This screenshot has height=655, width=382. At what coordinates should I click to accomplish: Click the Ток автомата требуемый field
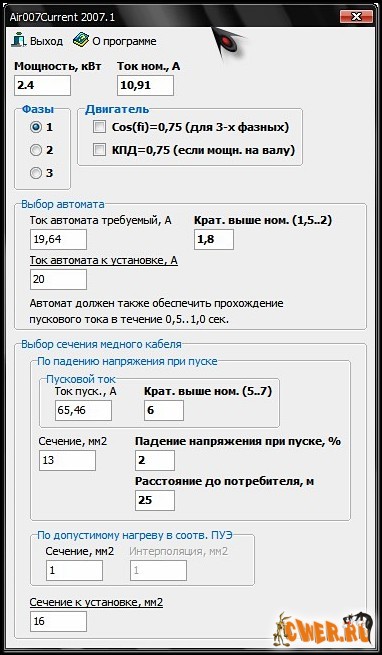[x=59, y=240]
